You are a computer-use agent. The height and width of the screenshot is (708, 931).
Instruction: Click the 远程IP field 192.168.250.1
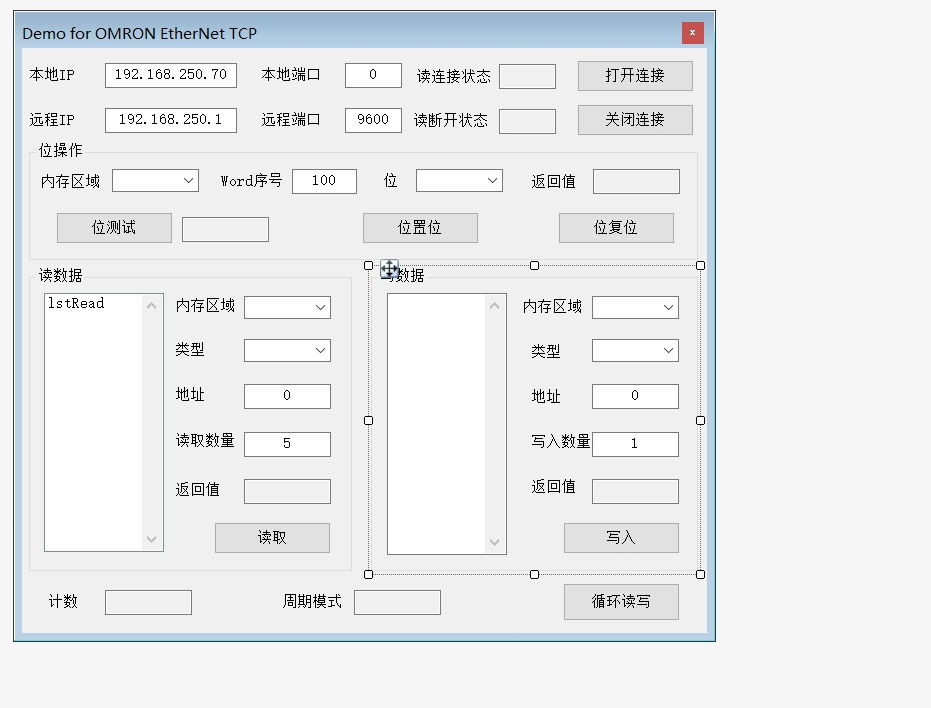point(171,120)
